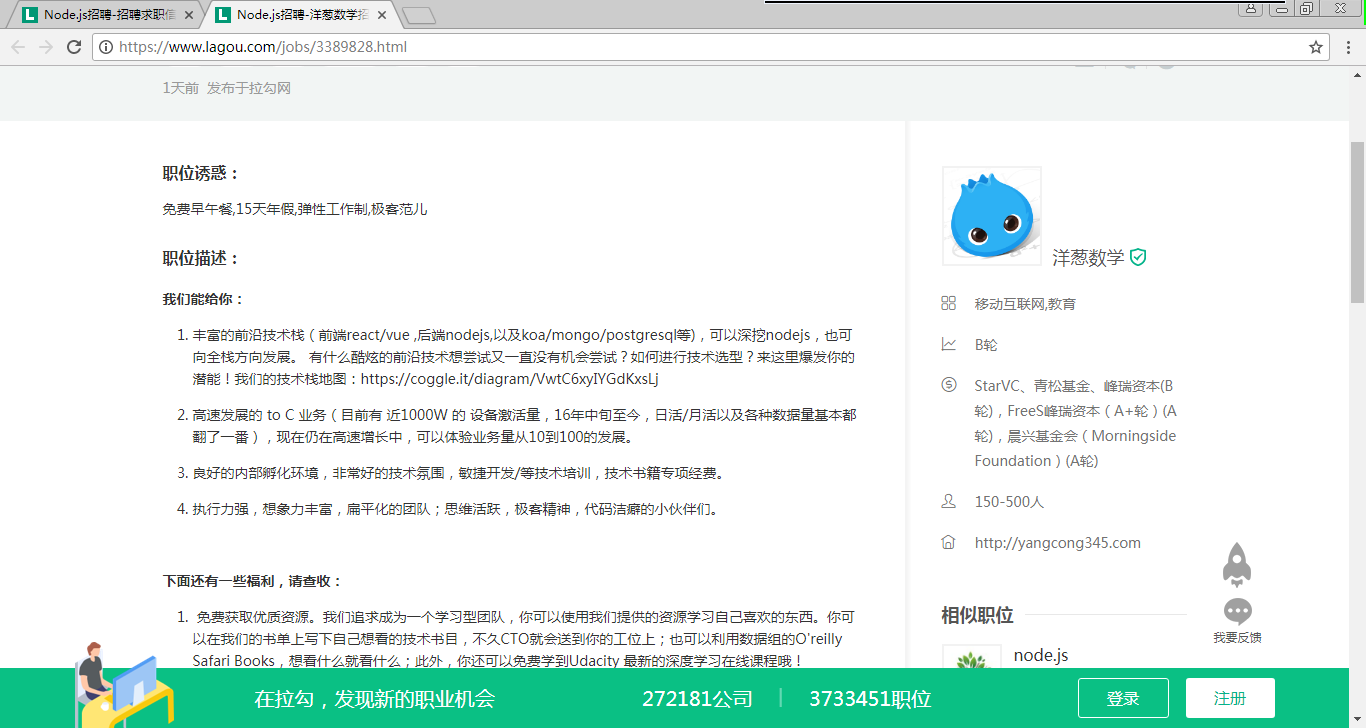Open the Chrome menu with three dots
The image size is (1366, 728).
coord(1347,47)
